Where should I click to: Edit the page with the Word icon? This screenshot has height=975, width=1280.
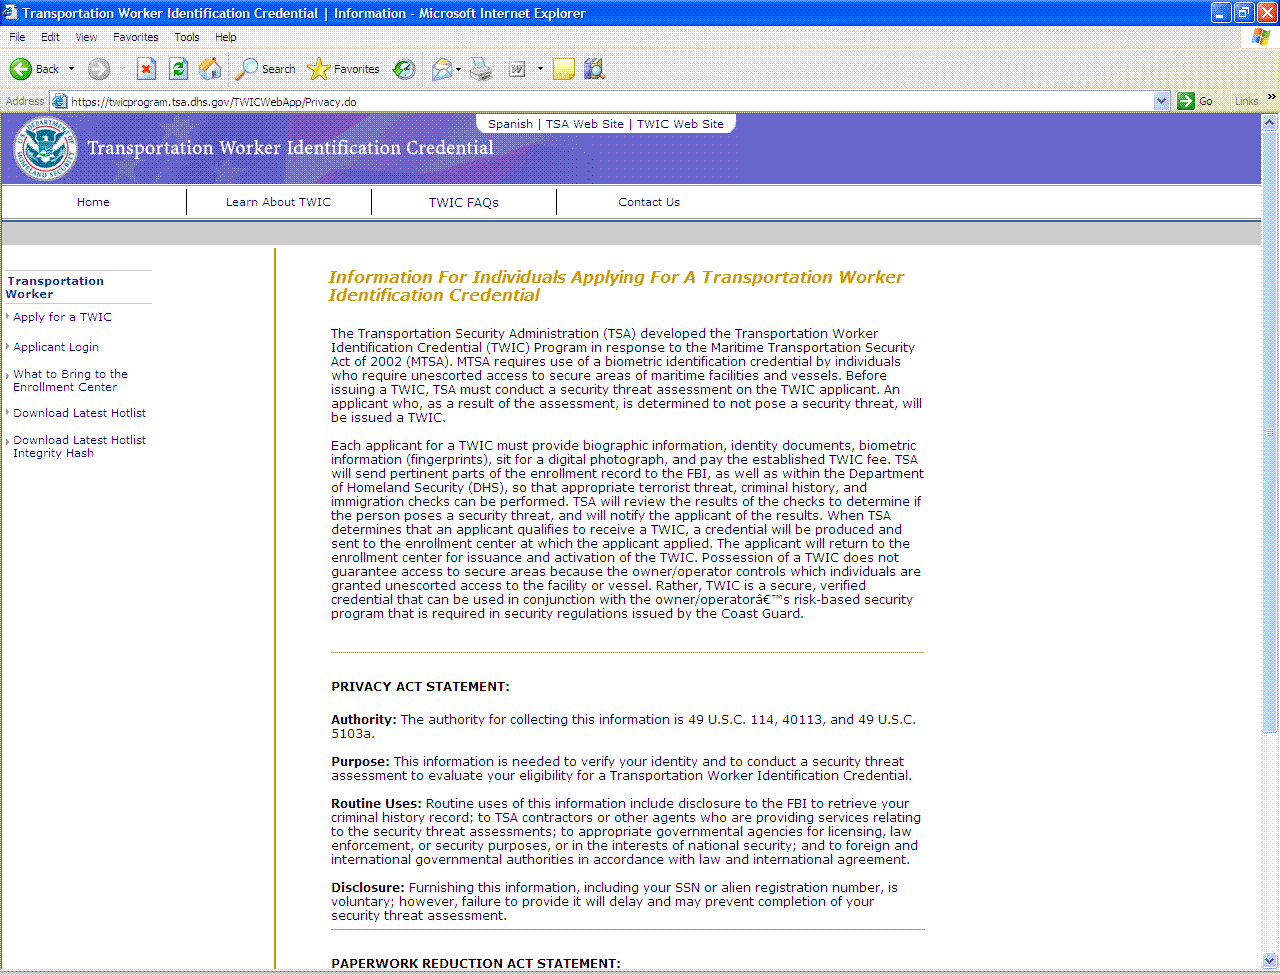(x=517, y=69)
